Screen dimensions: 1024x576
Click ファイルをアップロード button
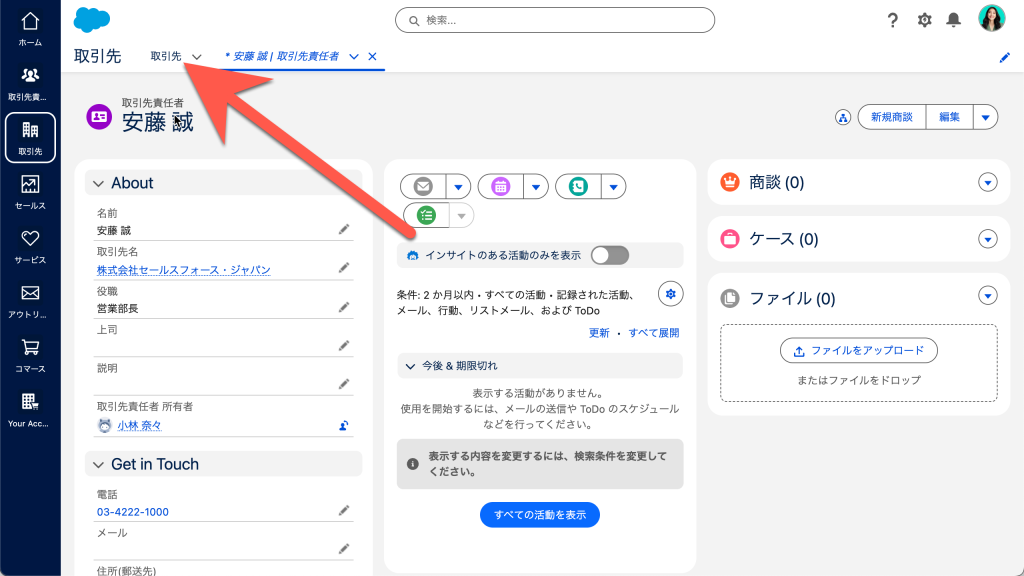(x=858, y=351)
